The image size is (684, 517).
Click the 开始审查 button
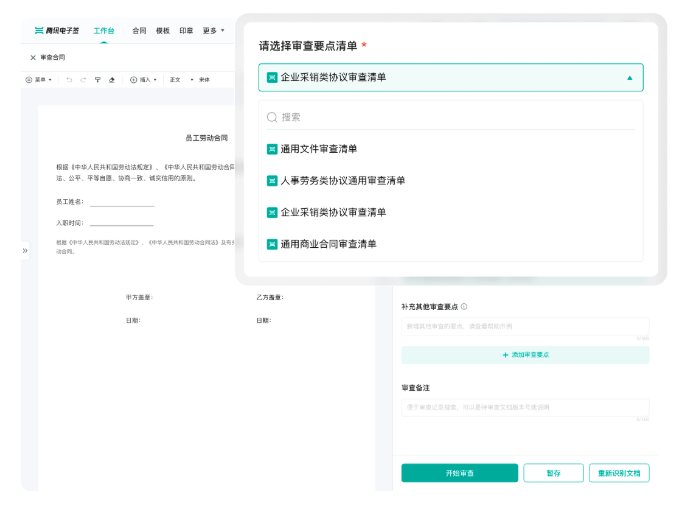tap(460, 473)
